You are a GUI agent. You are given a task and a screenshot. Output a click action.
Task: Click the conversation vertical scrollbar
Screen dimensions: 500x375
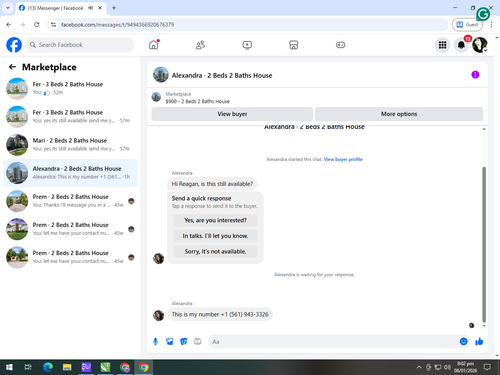(484, 245)
